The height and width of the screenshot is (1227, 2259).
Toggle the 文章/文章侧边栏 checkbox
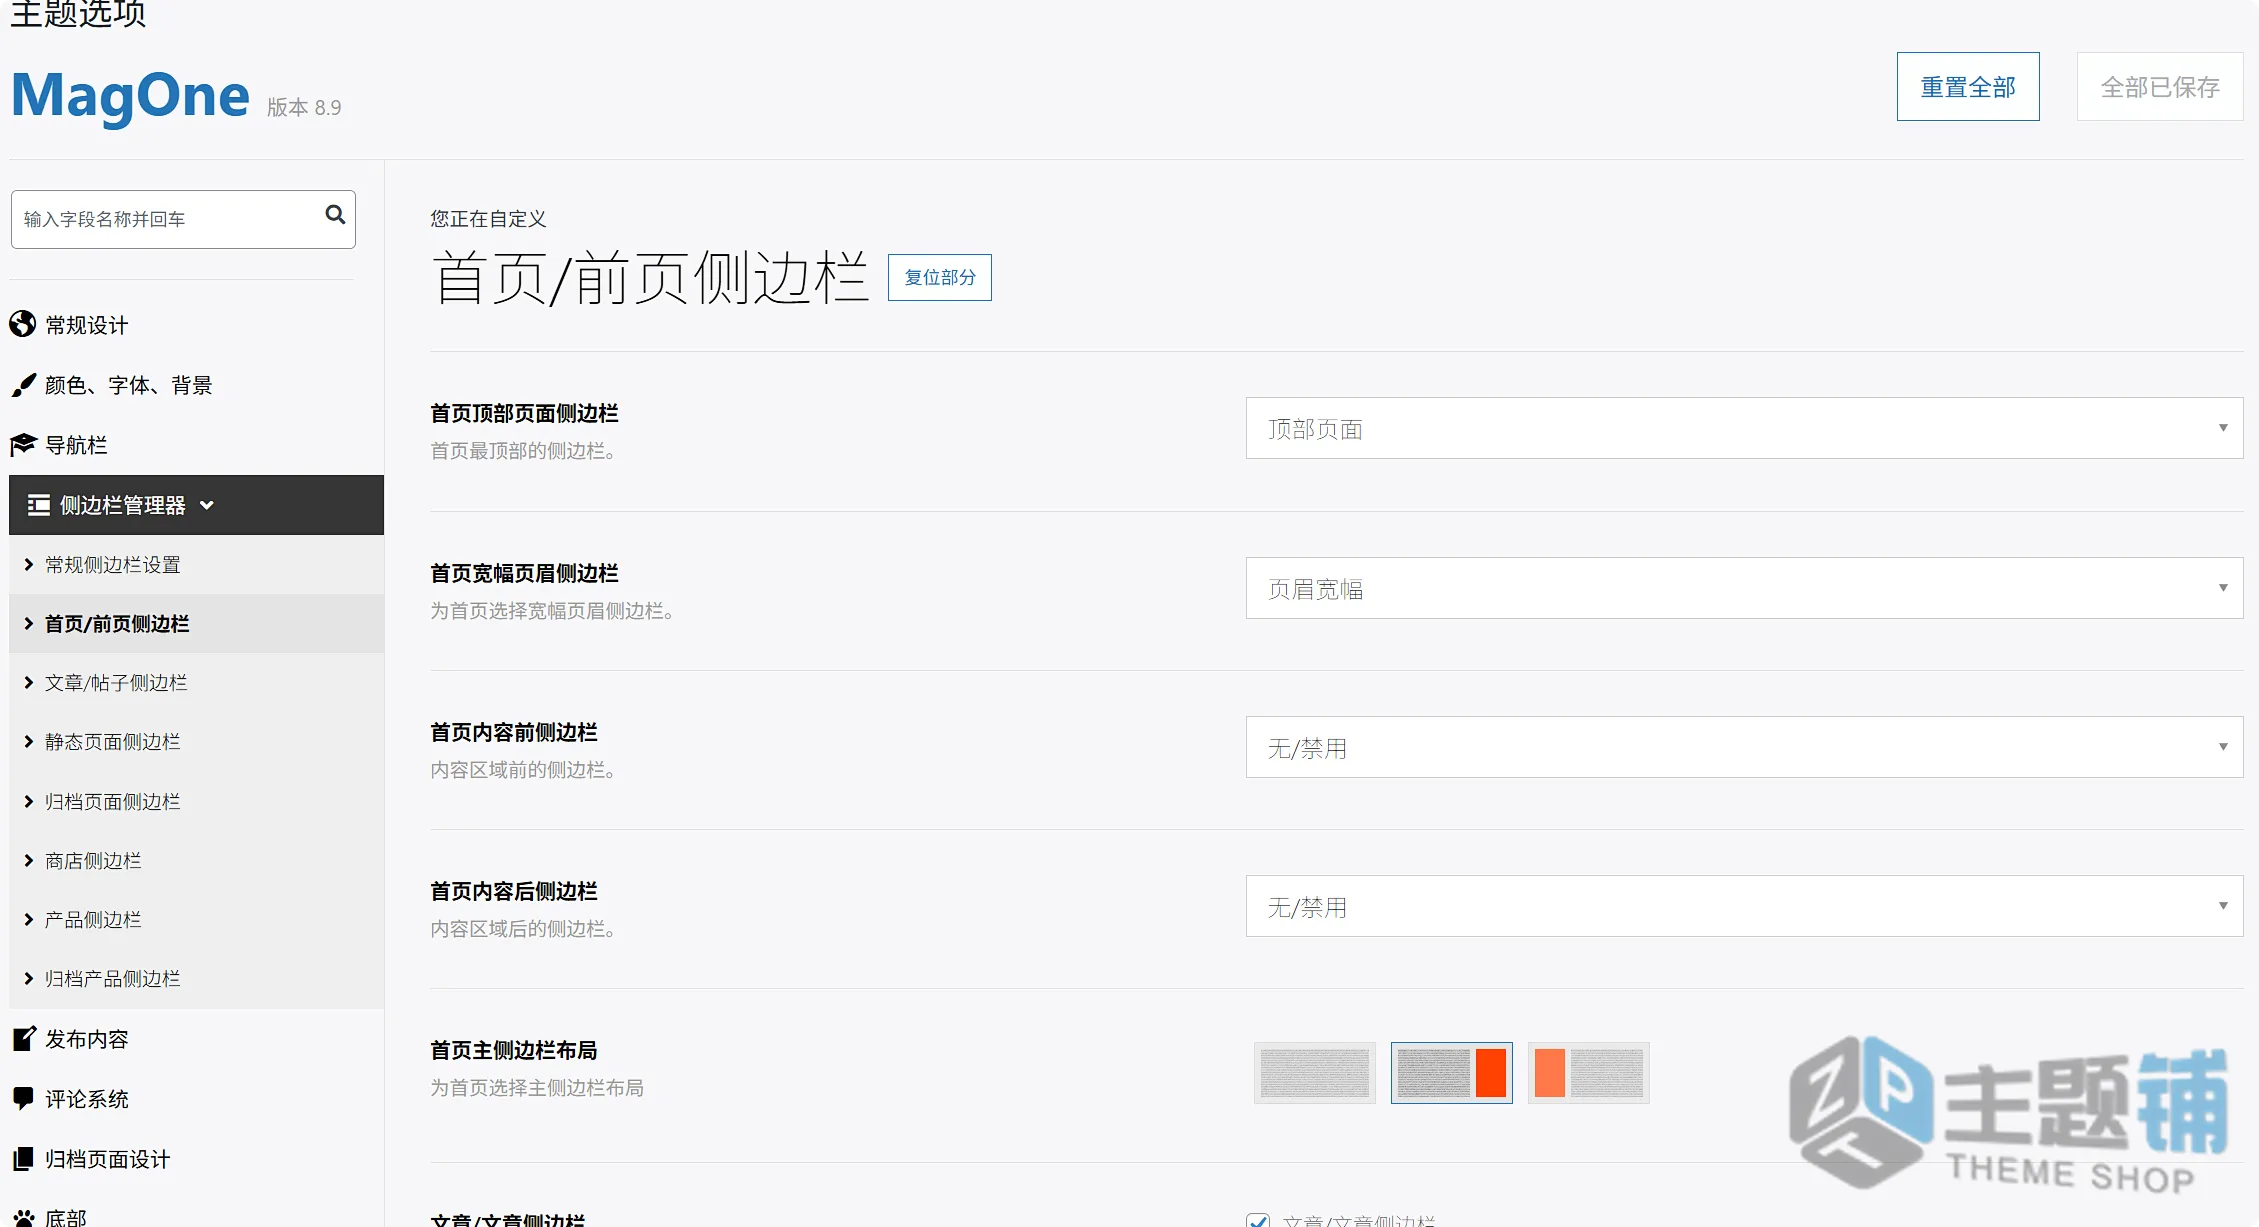tap(1258, 1220)
